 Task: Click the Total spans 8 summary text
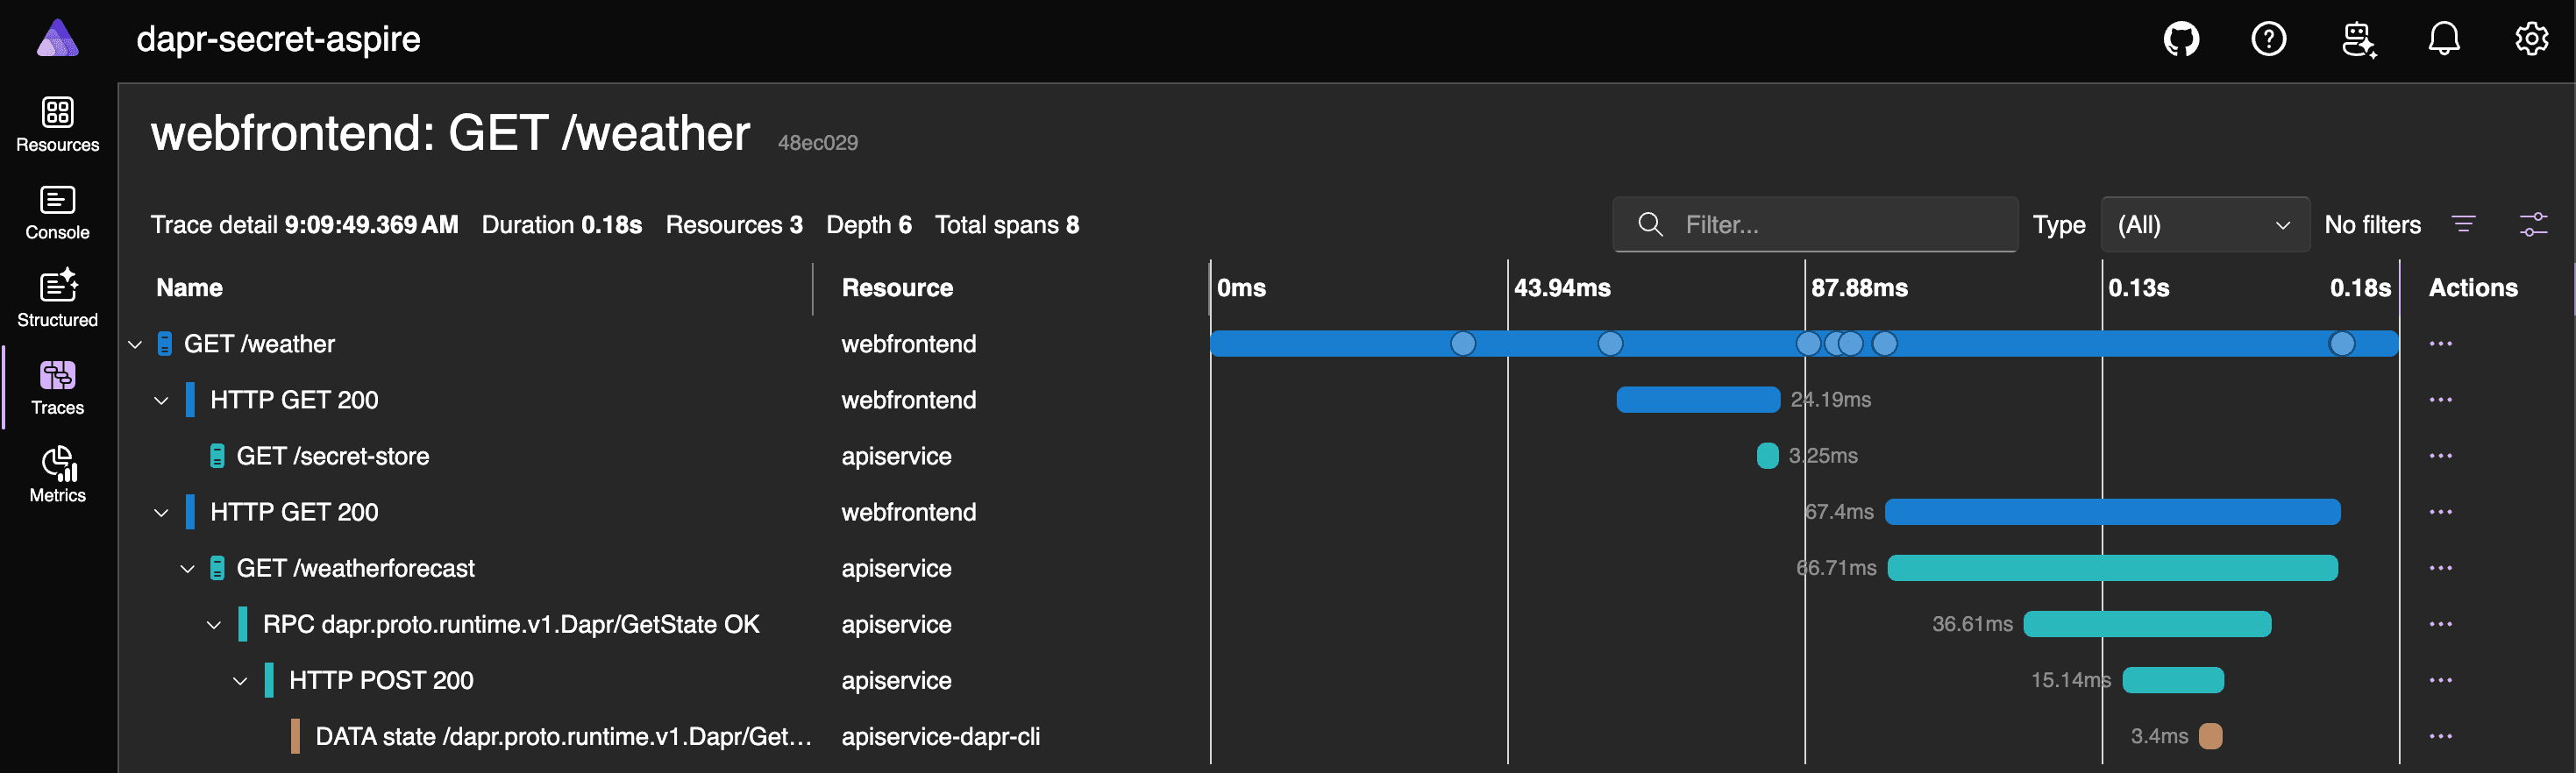click(x=1006, y=224)
